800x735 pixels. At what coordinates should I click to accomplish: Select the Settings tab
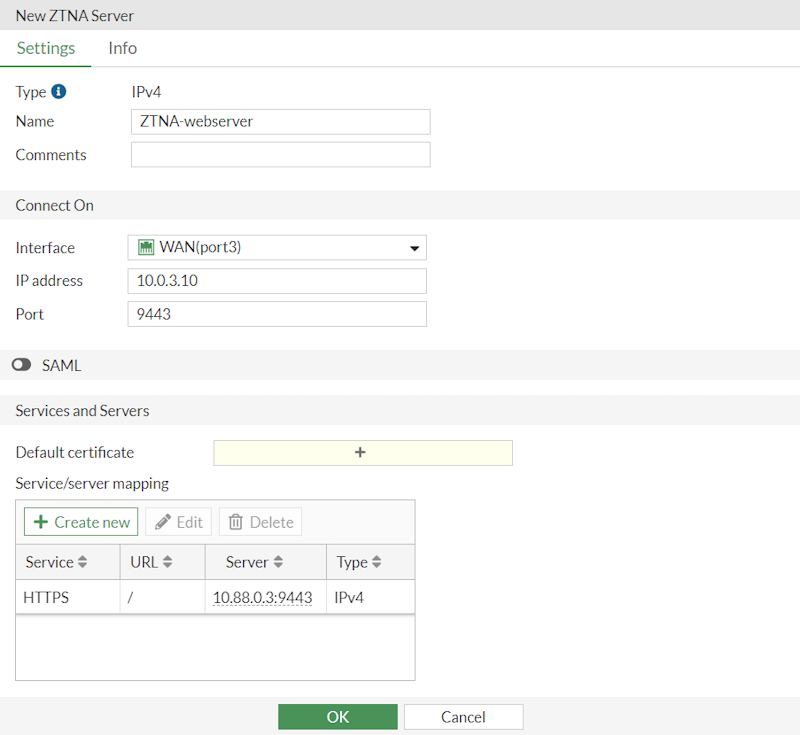coord(46,48)
